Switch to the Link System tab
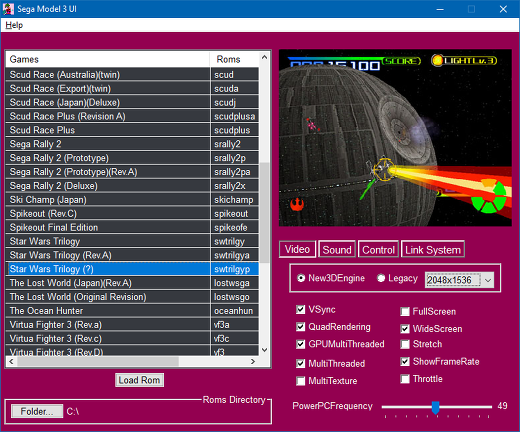Viewport: 520px width, 432px height. (x=433, y=249)
